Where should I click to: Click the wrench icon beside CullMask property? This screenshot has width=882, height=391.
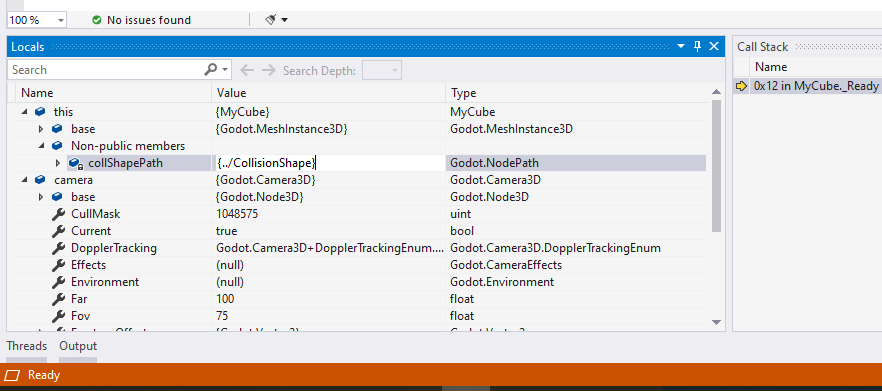pyautogui.click(x=58, y=214)
